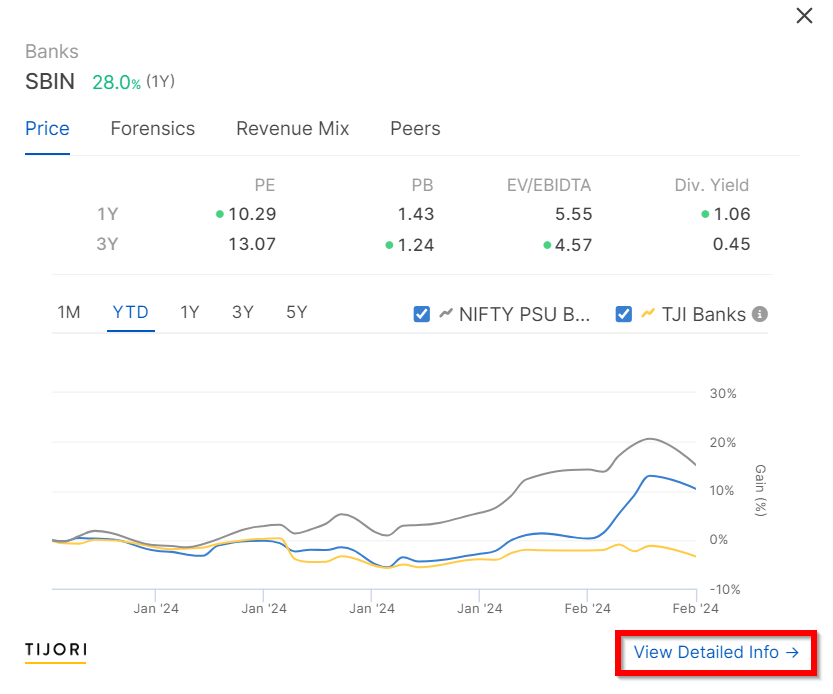Click the 3Y PB value 1.24
This screenshot has width=833, height=694.
click(415, 245)
